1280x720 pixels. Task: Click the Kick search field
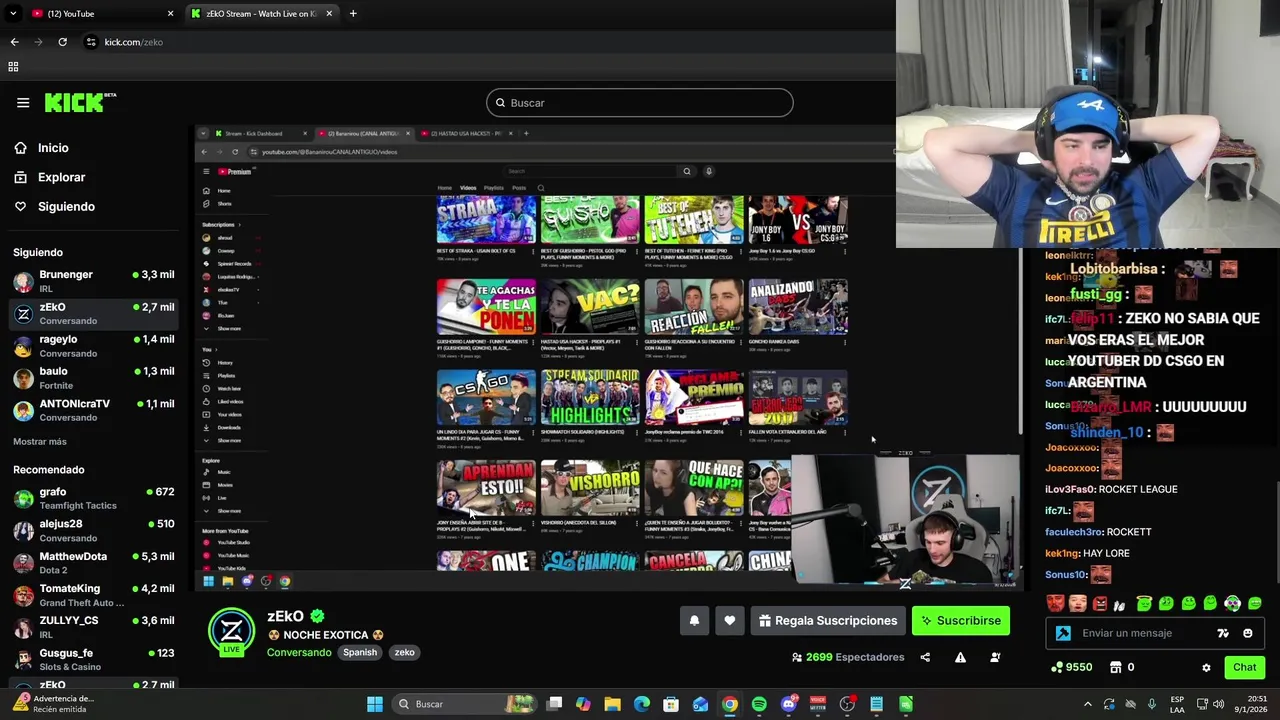[640, 103]
